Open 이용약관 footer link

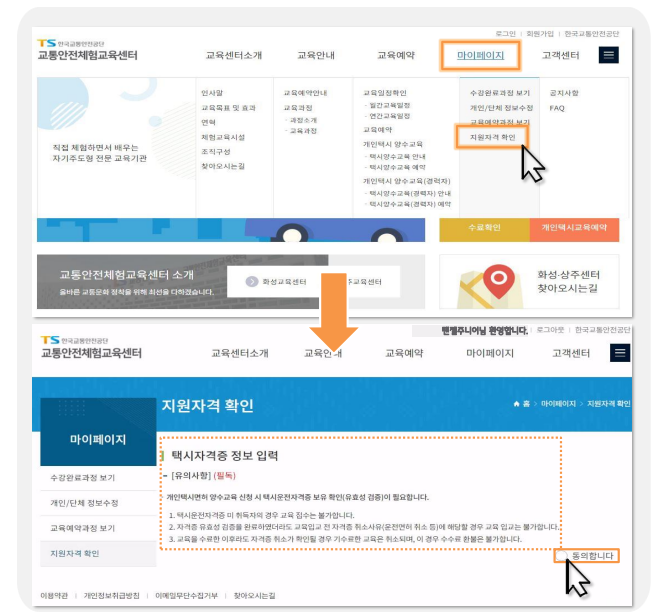click(54, 596)
